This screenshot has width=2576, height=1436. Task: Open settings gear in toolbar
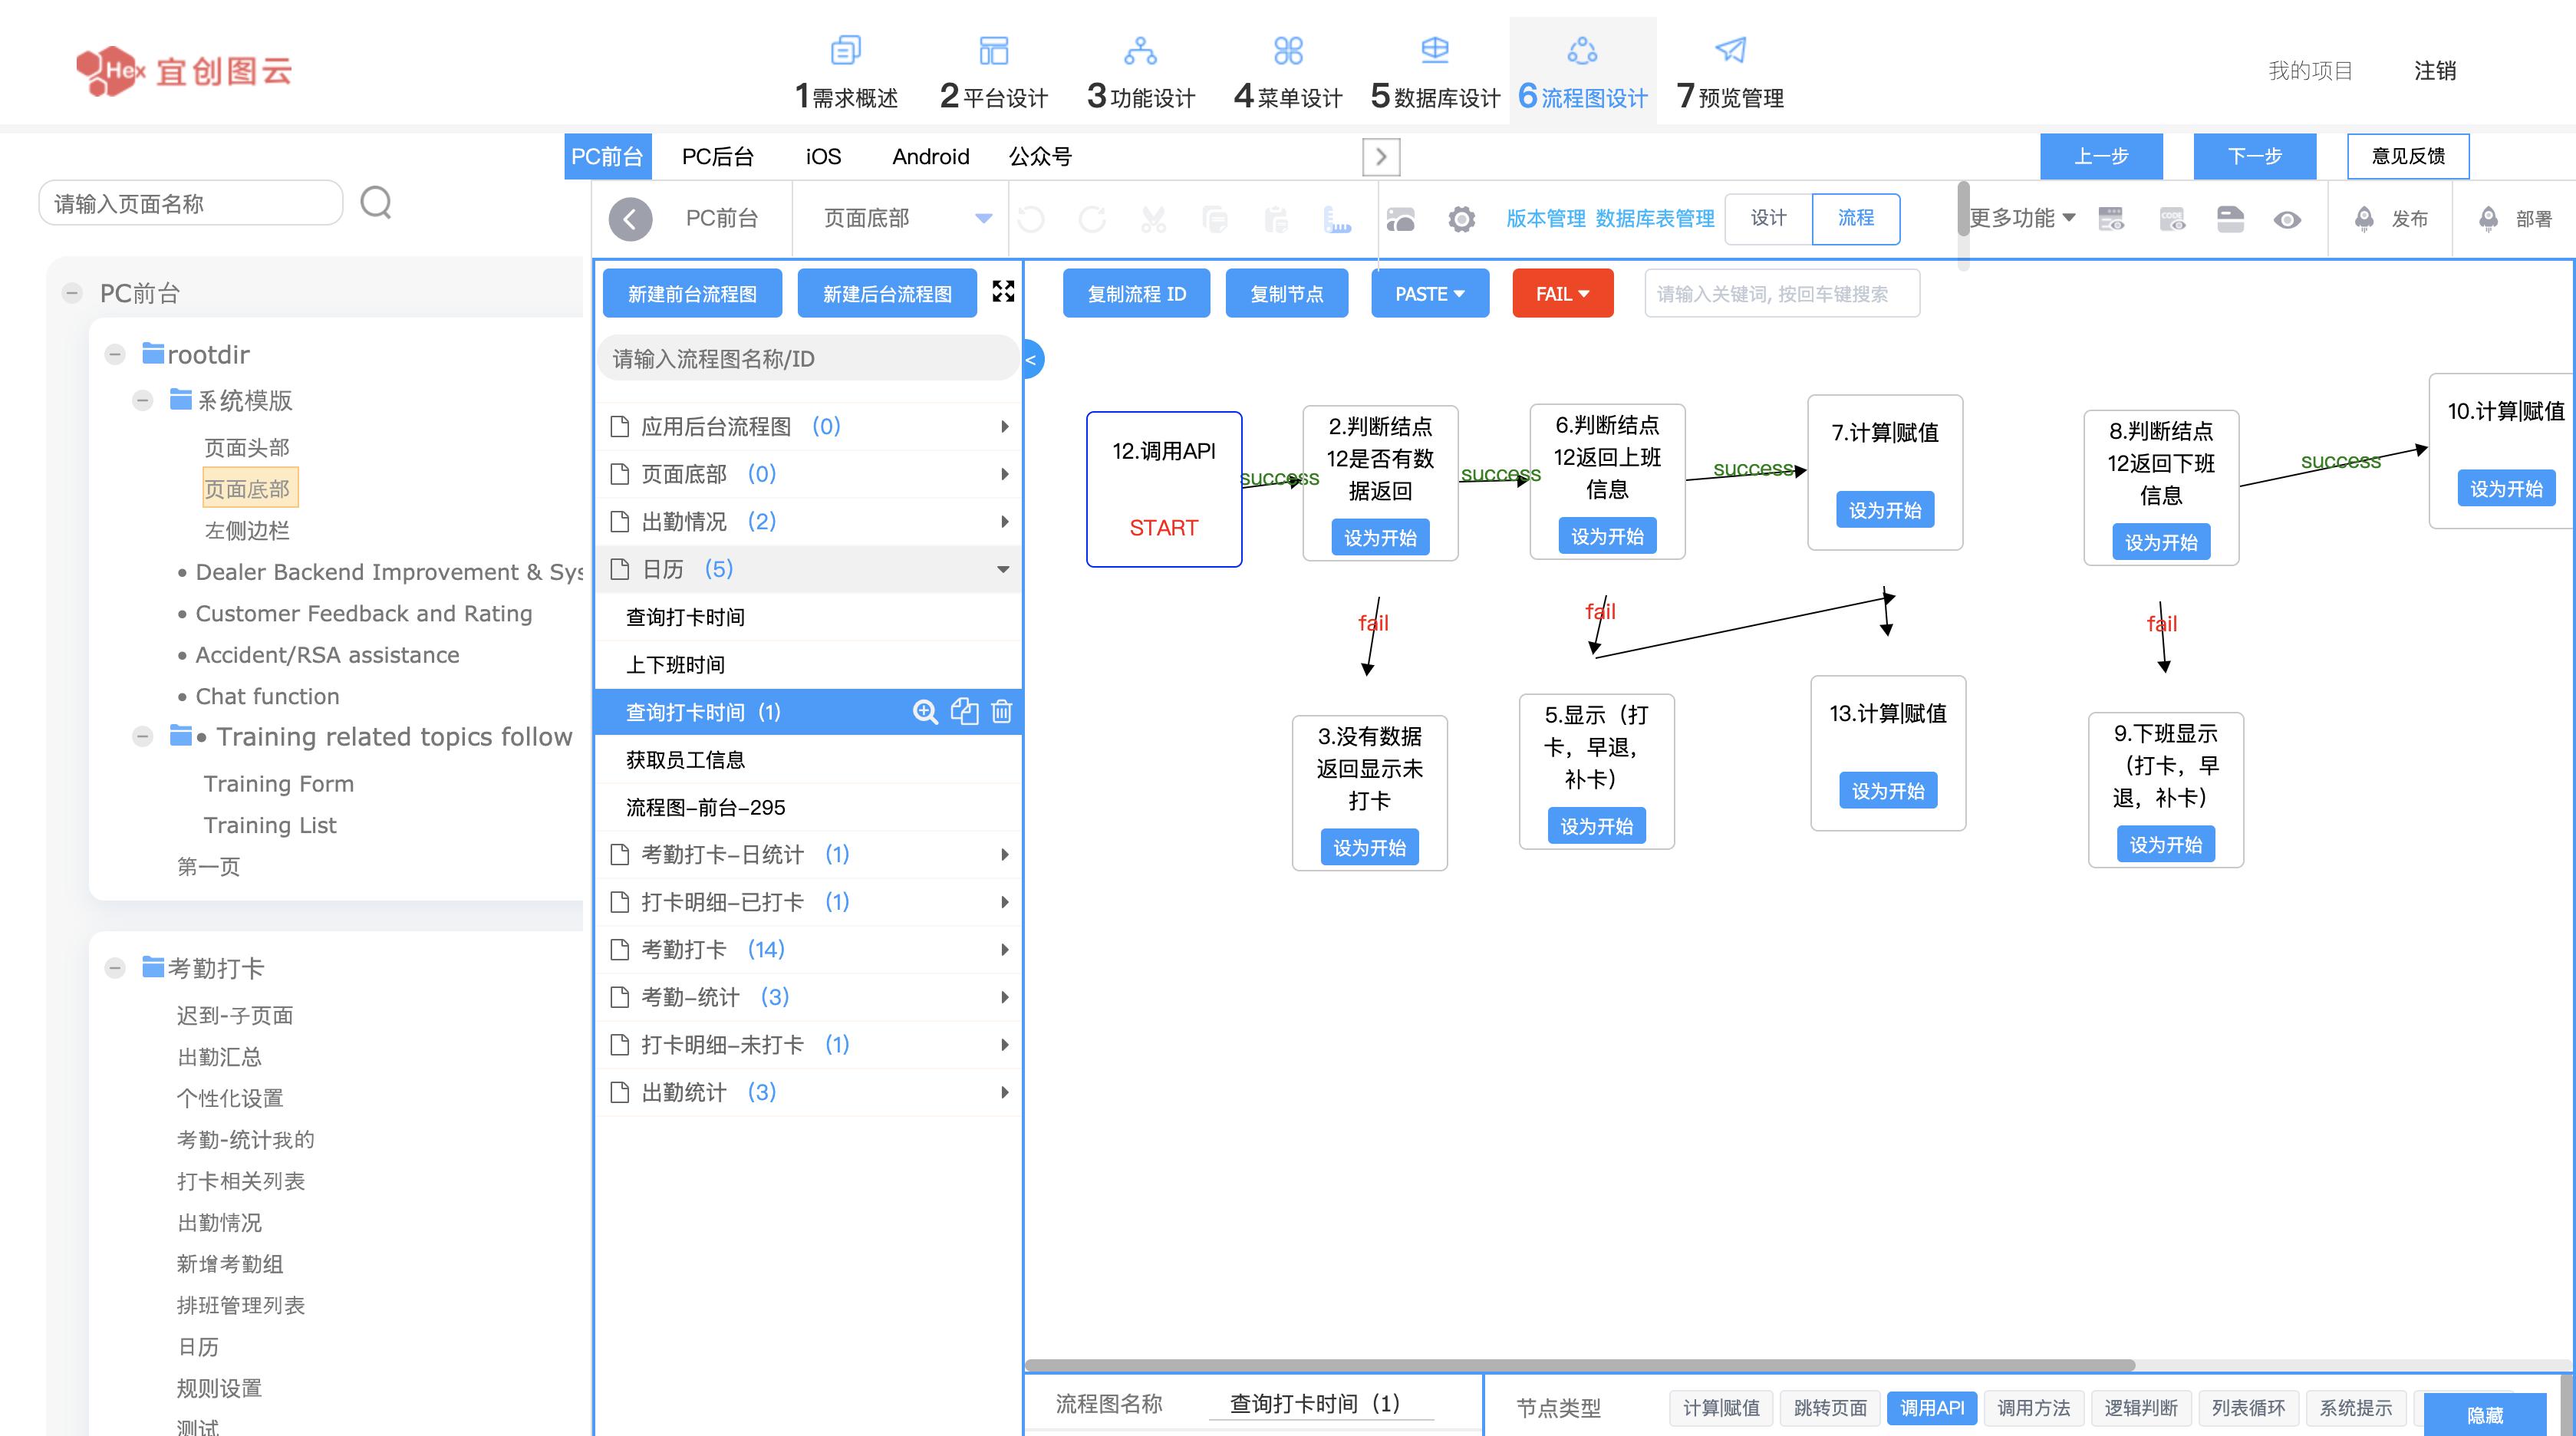(x=1461, y=219)
